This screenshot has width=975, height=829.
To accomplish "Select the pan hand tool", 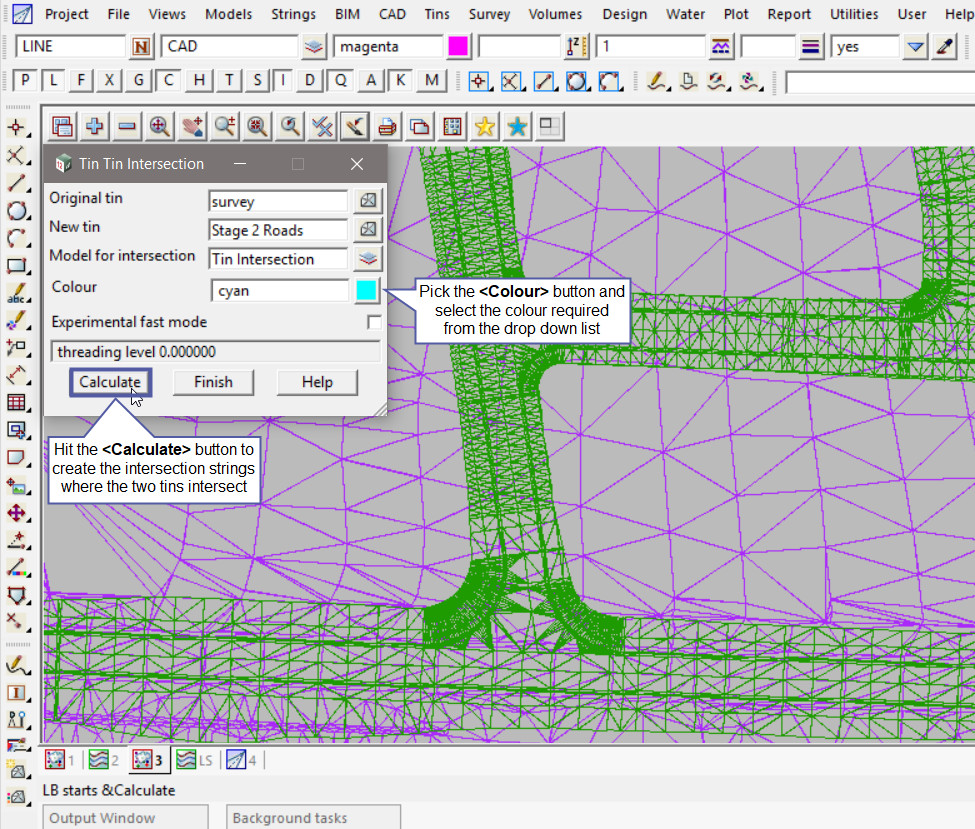I will coord(192,126).
